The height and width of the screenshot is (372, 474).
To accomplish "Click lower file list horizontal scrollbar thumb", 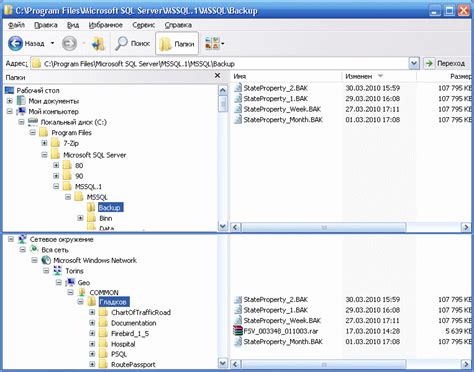I will pos(324,364).
